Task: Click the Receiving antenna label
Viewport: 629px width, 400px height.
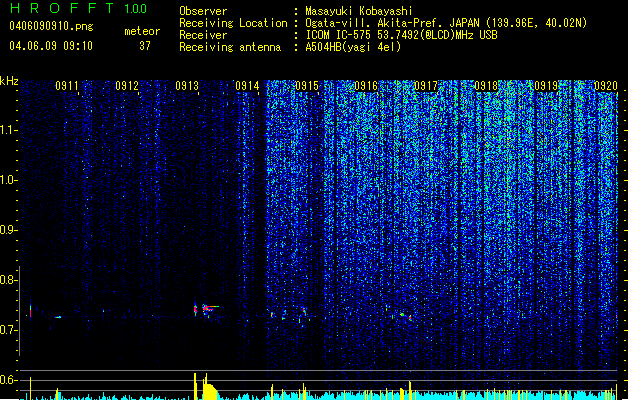Action: click(x=230, y=47)
